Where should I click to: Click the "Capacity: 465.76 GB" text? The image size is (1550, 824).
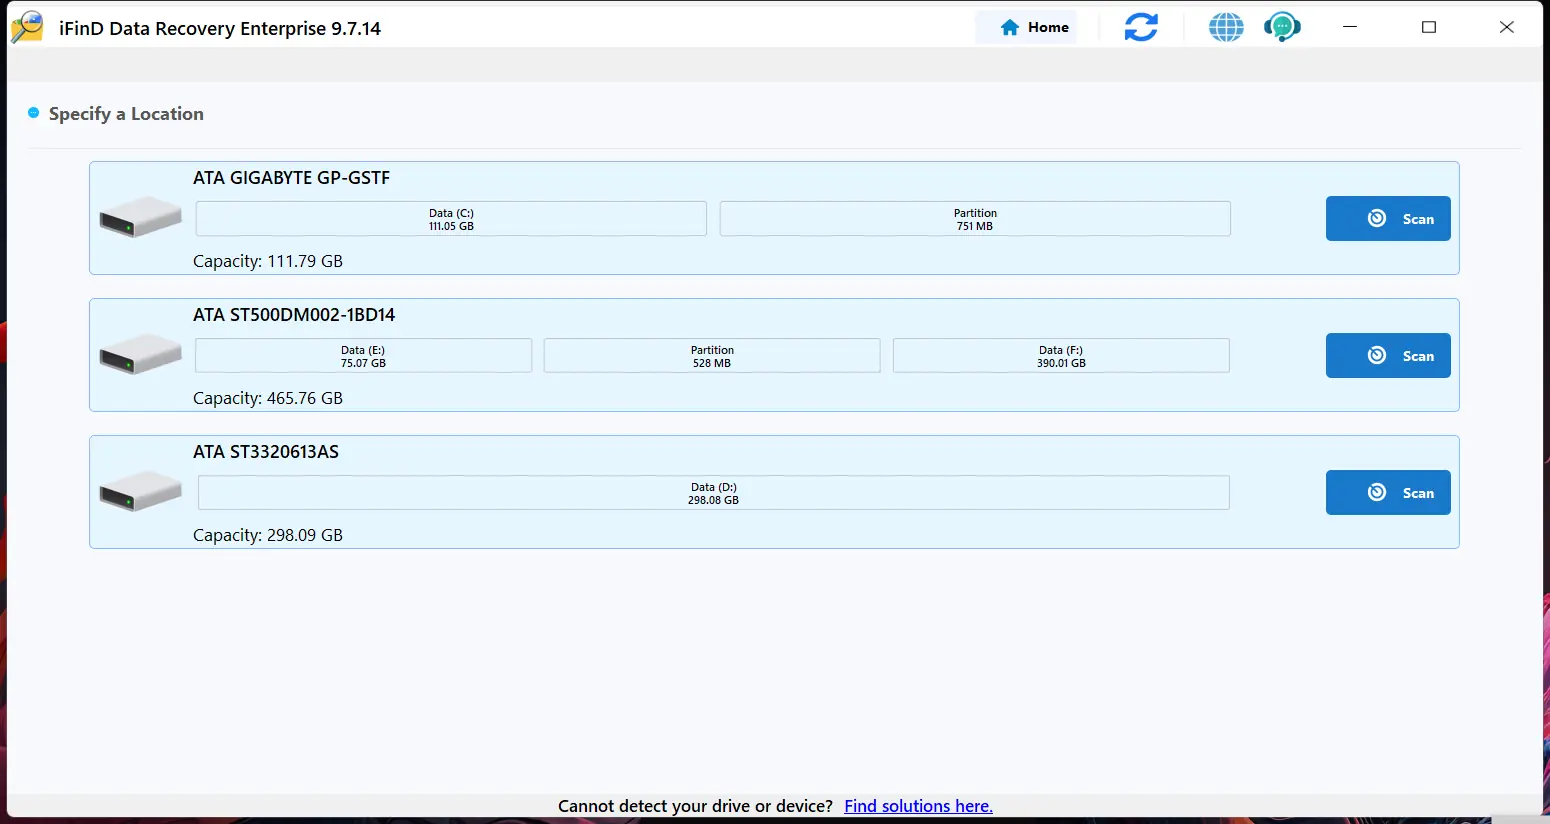(x=268, y=398)
